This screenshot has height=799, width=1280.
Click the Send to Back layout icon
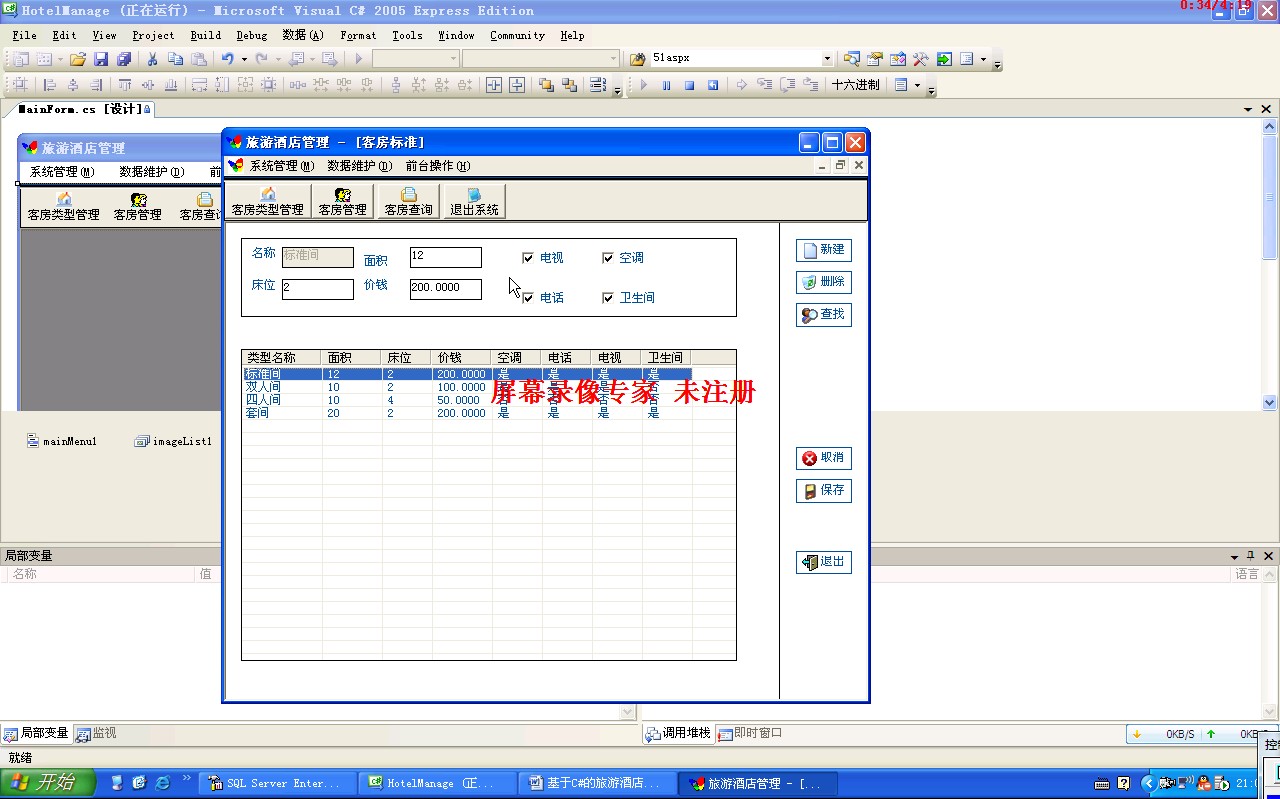(569, 85)
